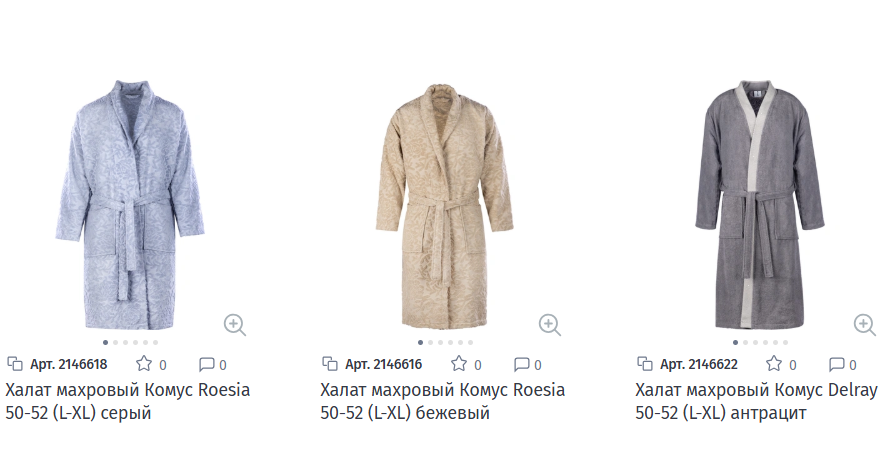
Task: Select second carousel dot under Delray robe
Action: click(746, 343)
